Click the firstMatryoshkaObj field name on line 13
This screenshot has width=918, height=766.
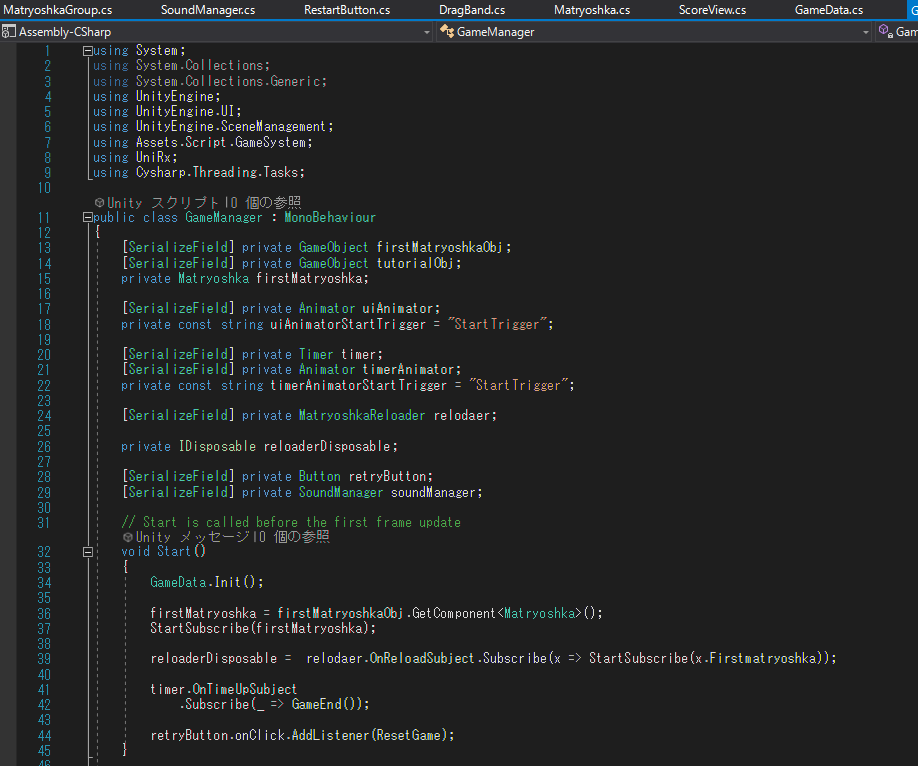pos(440,248)
